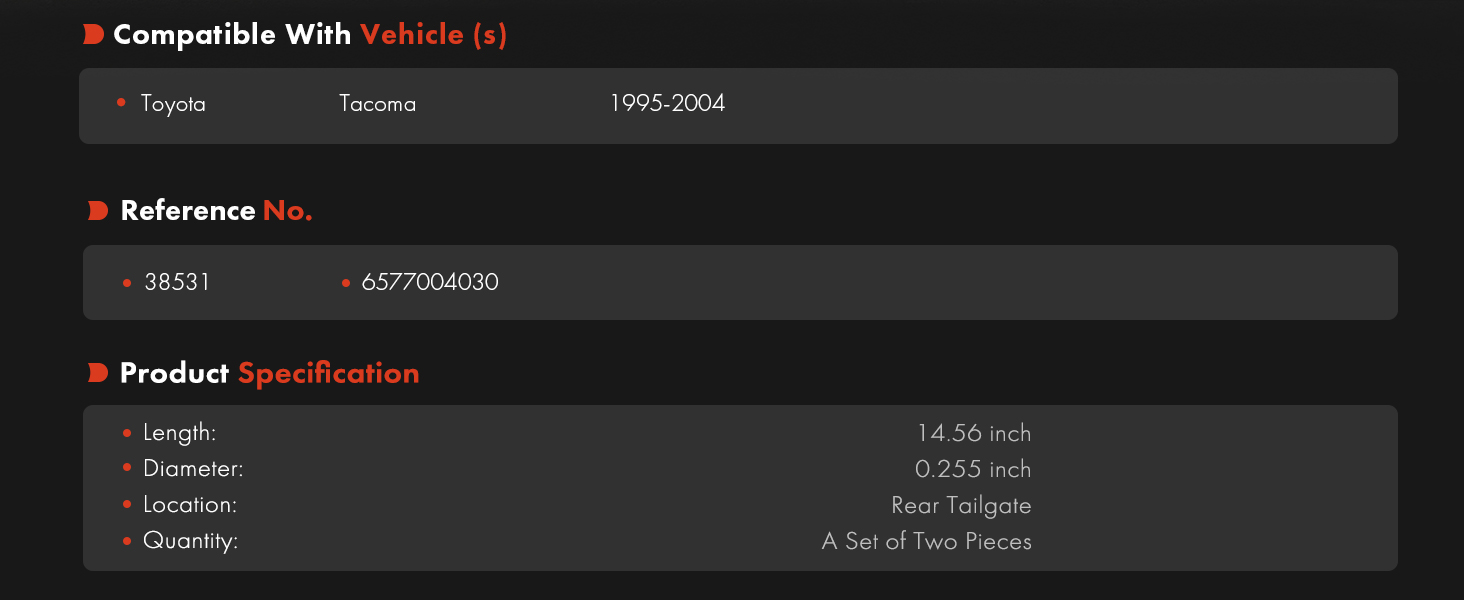Click the 1995-2004 year range

coord(667,103)
